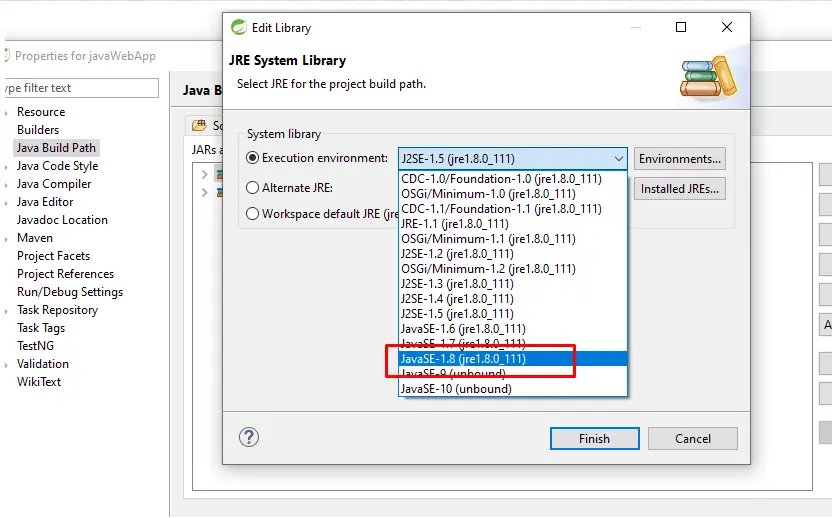Select Java Compiler tree item
The height and width of the screenshot is (518, 832).
pyautogui.click(x=54, y=184)
